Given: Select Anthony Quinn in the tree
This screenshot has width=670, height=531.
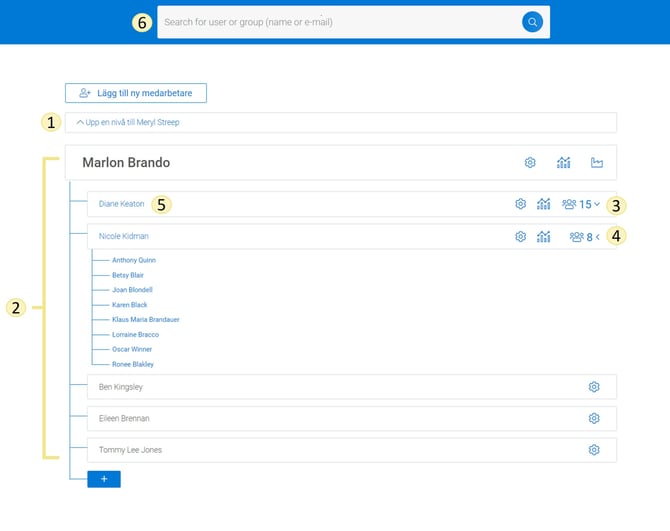Looking at the screenshot, I should 133,260.
